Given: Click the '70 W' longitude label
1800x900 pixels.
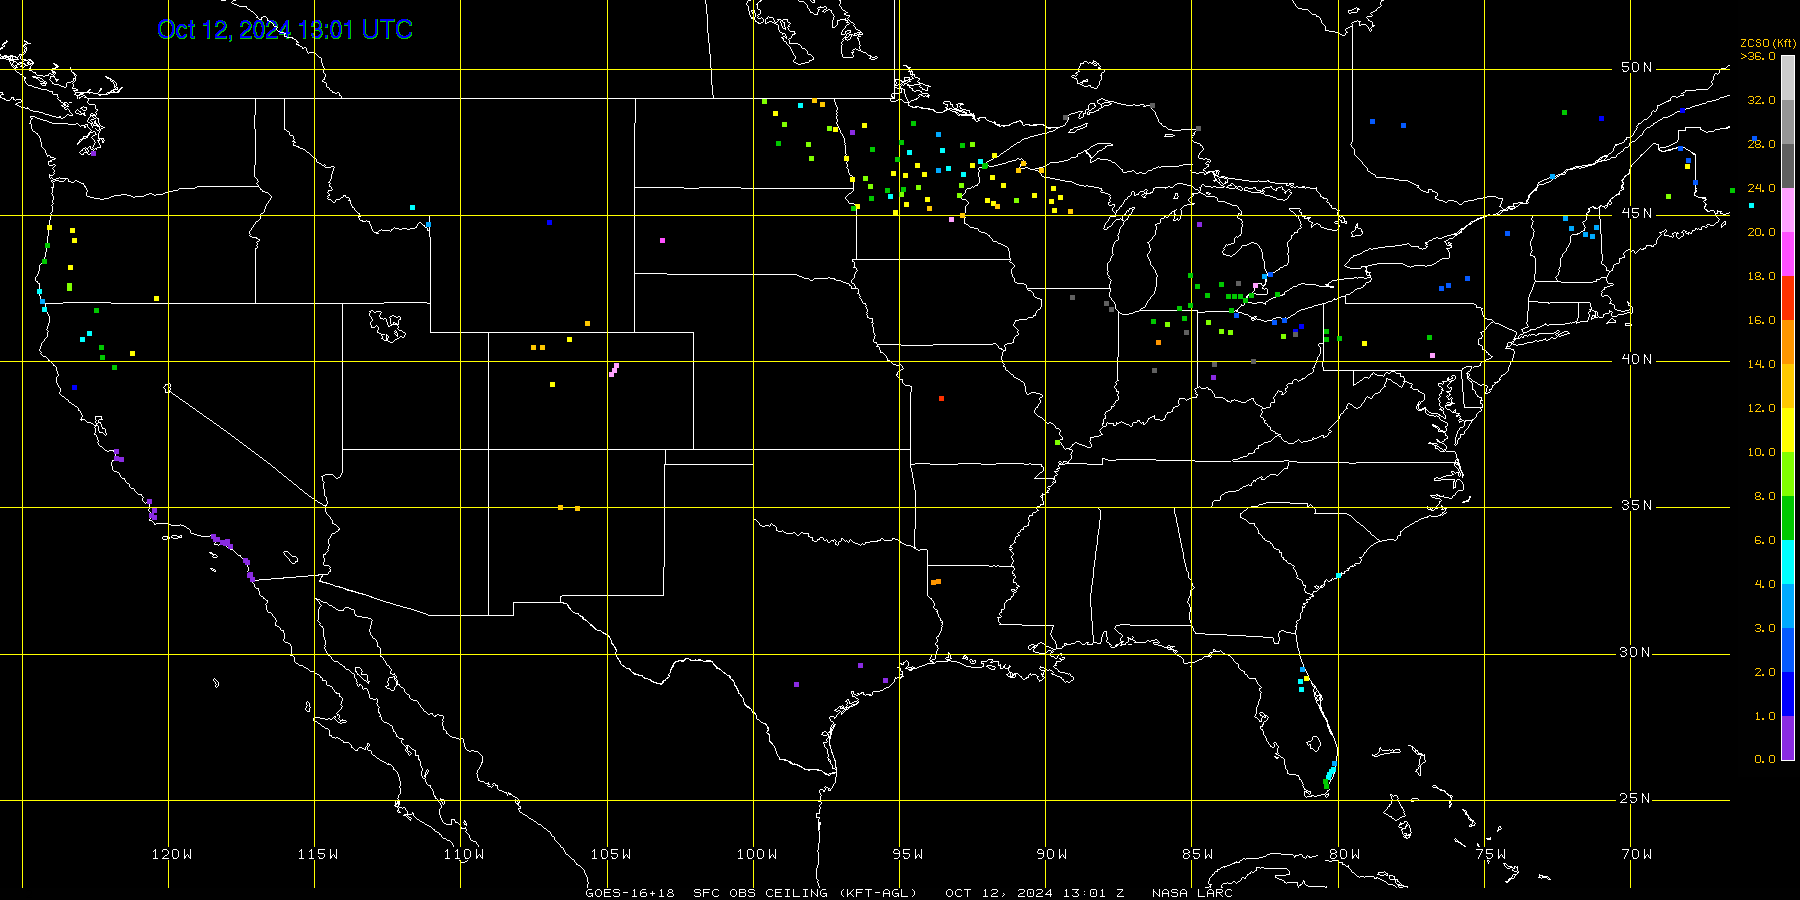Looking at the screenshot, I should pos(1637,854).
